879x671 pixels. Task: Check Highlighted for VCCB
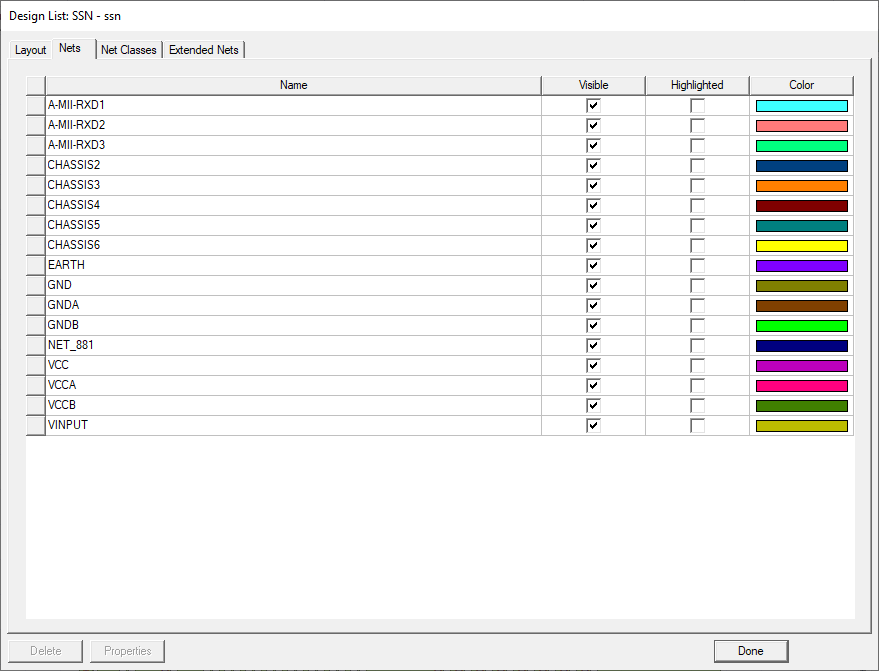click(x=697, y=405)
